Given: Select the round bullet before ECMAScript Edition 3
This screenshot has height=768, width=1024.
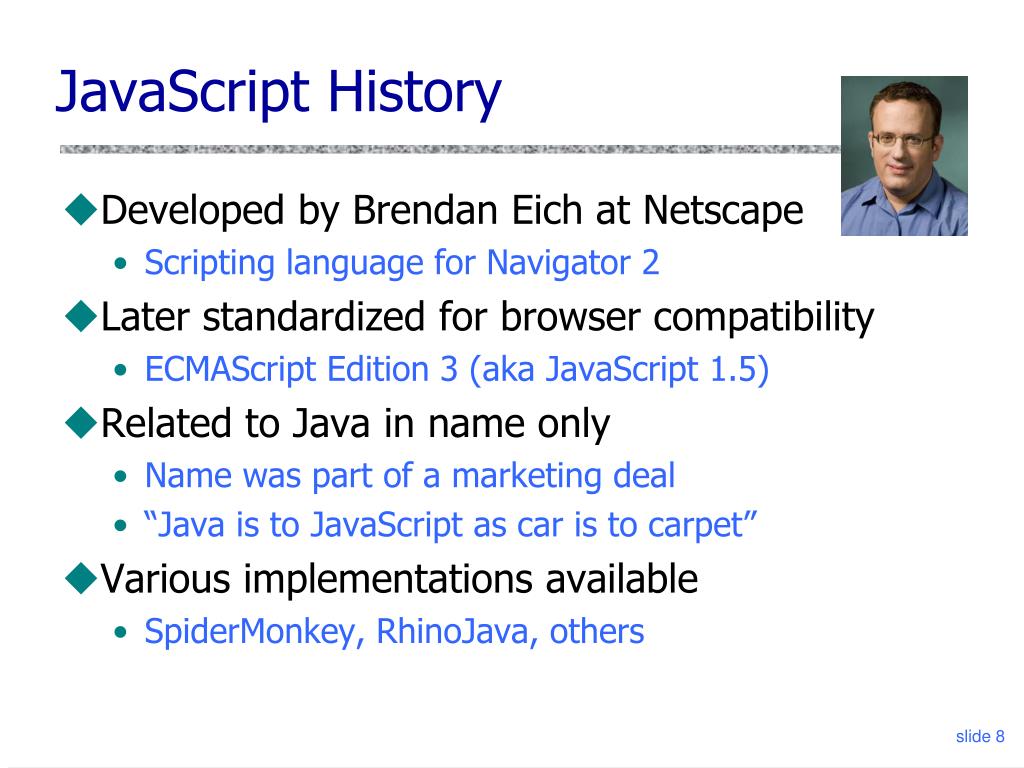Looking at the screenshot, I should coord(120,370).
